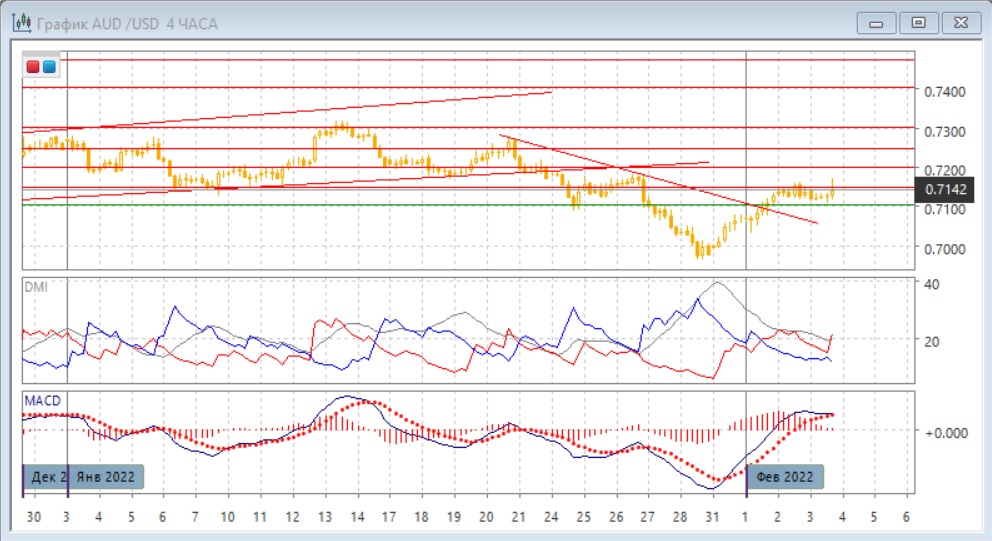Click date 31 on the time axis
The width and height of the screenshot is (992, 541).
click(712, 517)
